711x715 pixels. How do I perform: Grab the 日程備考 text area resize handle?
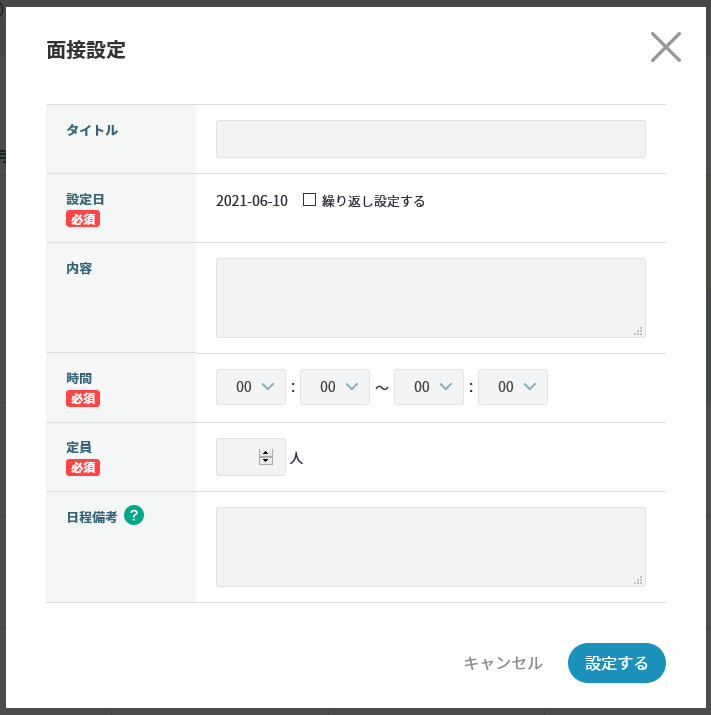(639, 580)
